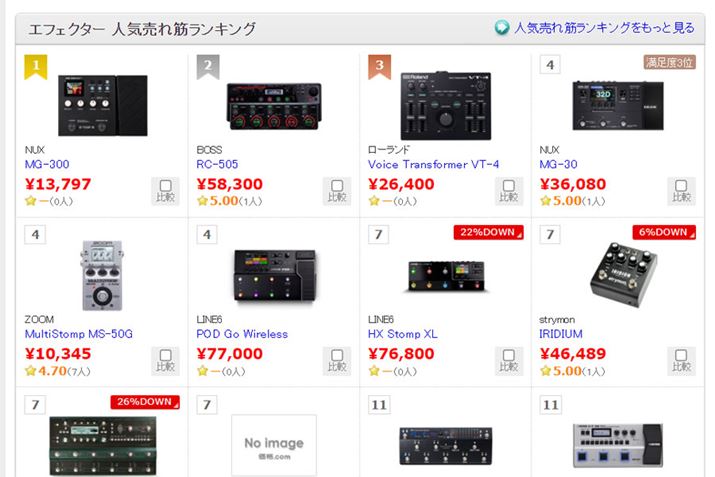The image size is (715, 477).
Task: Open the MultiStomp MS-50G link
Action: click(x=78, y=334)
